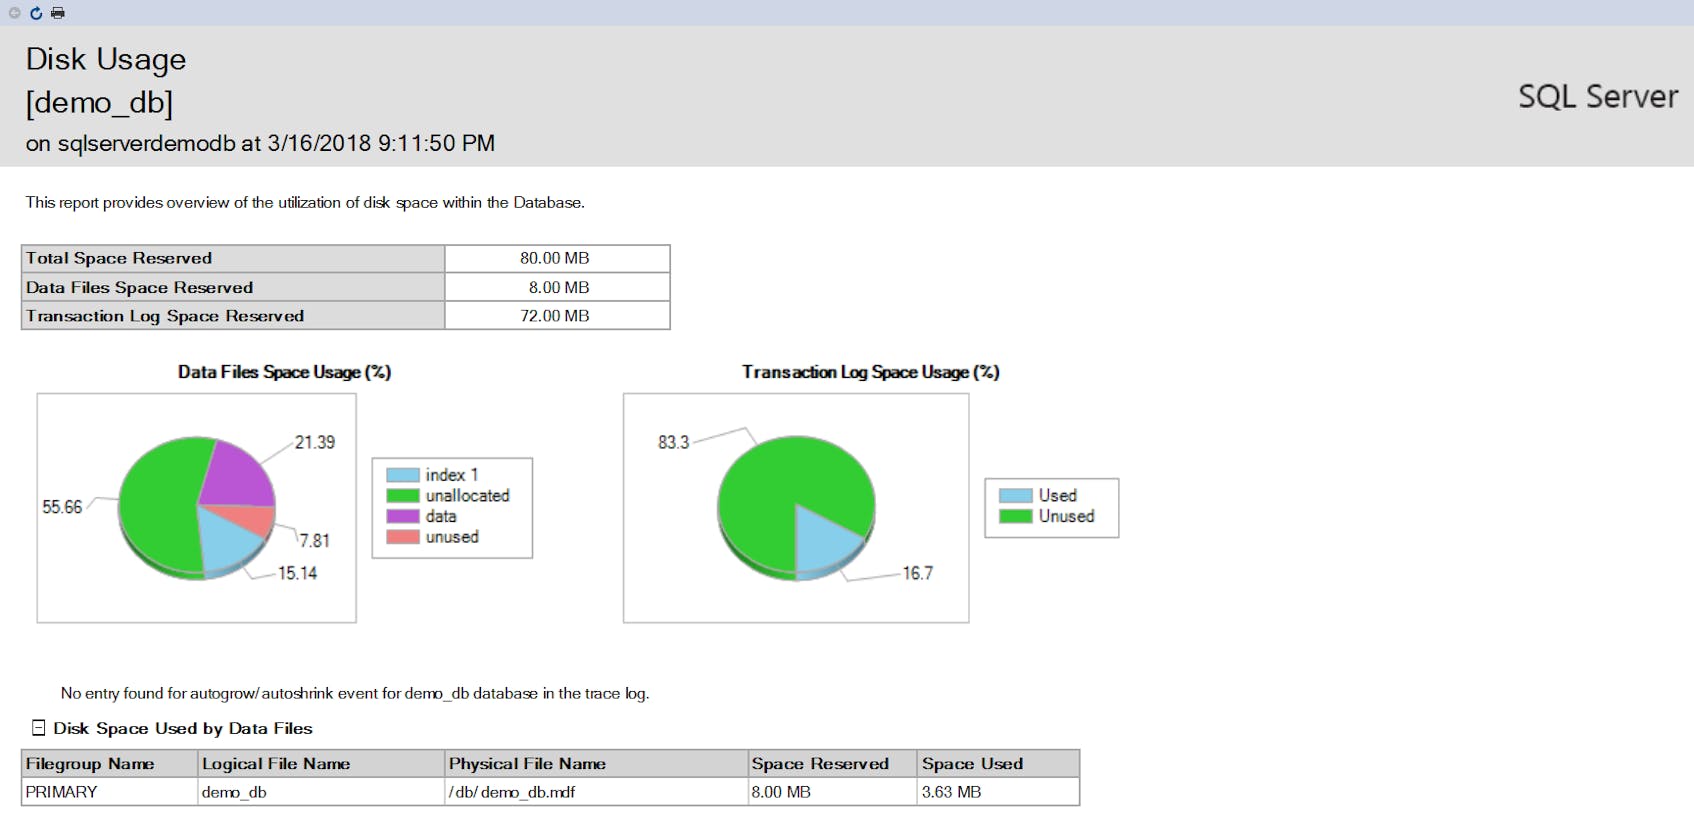Click the Print report icon
The image size is (1694, 829).
click(x=58, y=13)
